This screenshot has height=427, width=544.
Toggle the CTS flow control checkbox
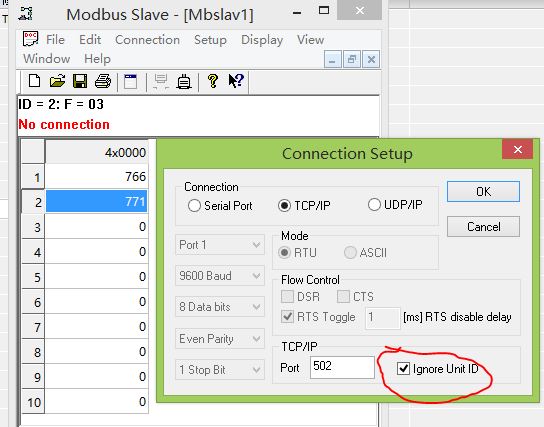point(343,297)
